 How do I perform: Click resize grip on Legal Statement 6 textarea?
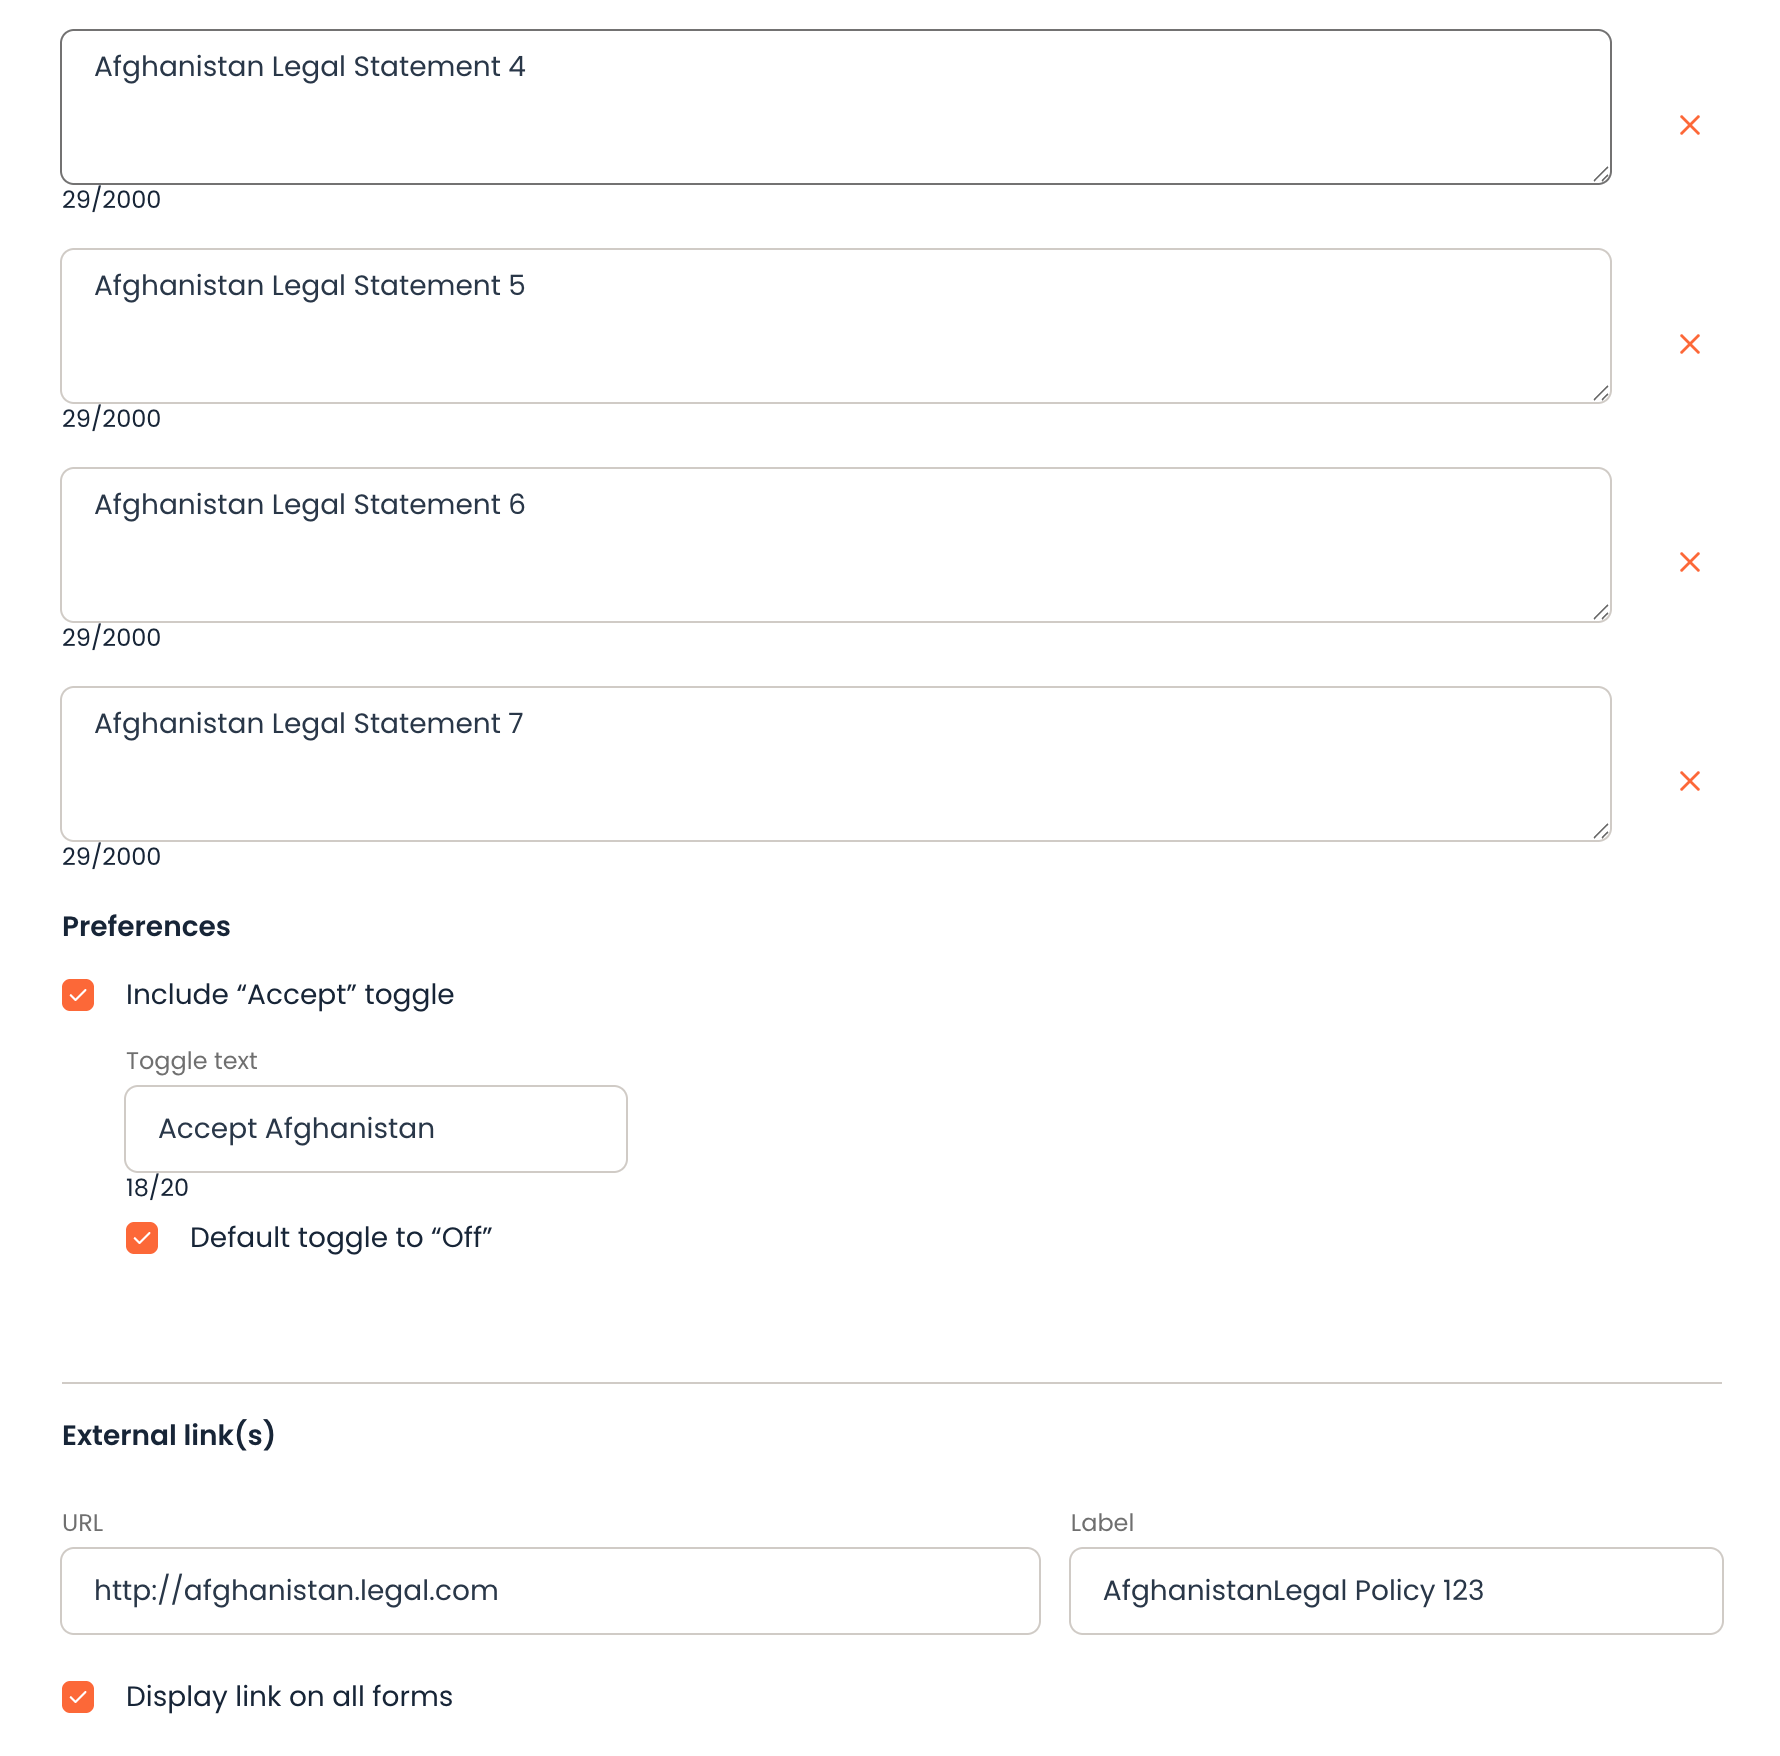point(1600,612)
